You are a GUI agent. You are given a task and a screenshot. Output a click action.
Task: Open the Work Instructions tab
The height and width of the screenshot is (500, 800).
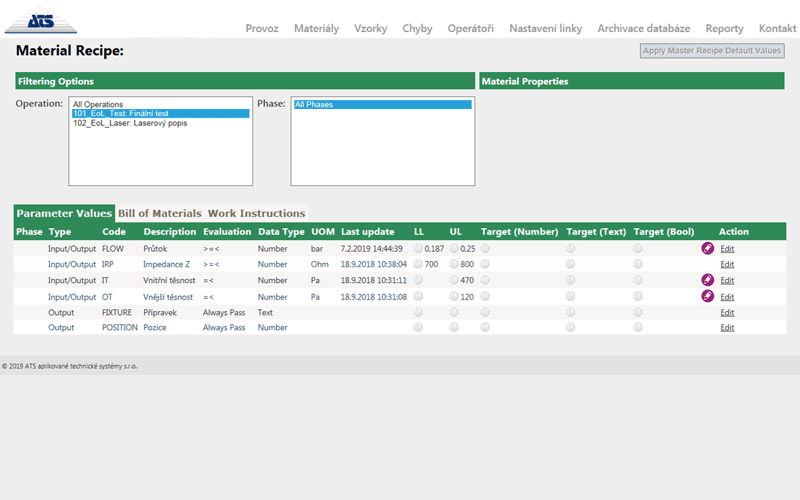[x=256, y=213]
